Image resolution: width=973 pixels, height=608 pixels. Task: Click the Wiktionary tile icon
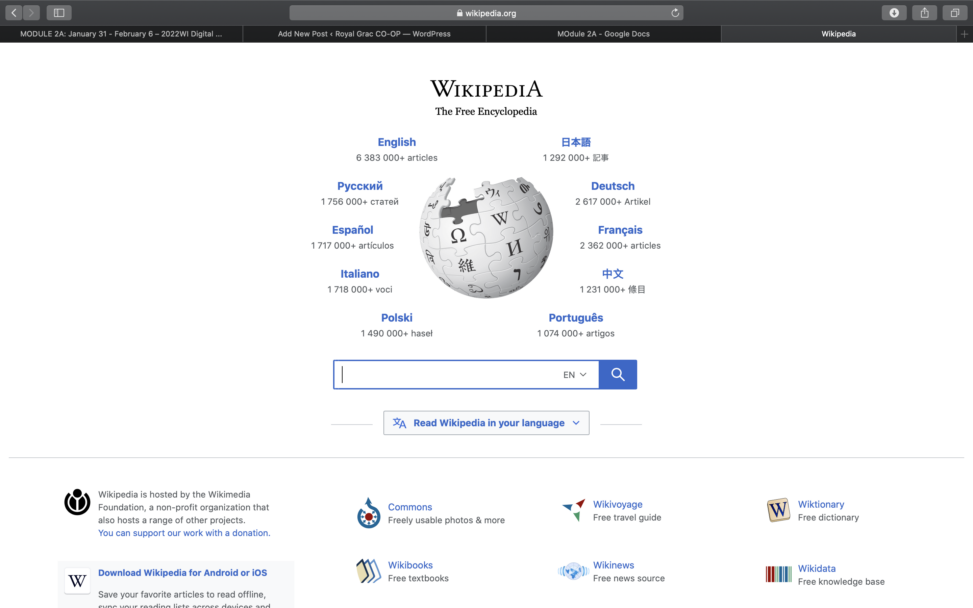click(x=778, y=510)
